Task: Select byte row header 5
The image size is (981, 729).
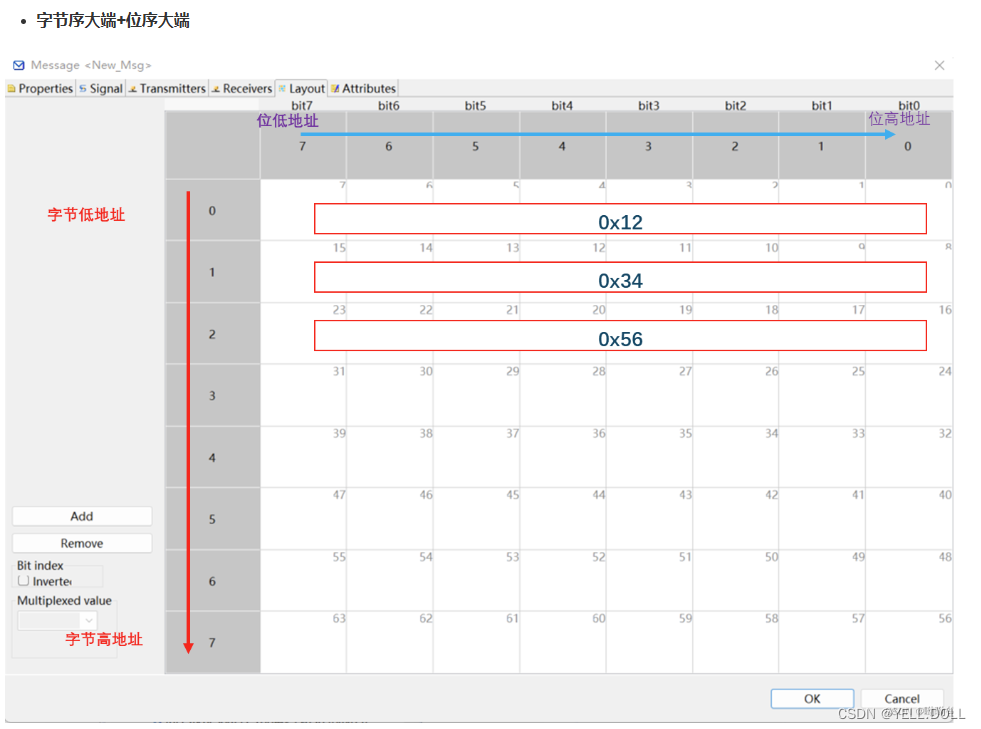Action: [213, 519]
